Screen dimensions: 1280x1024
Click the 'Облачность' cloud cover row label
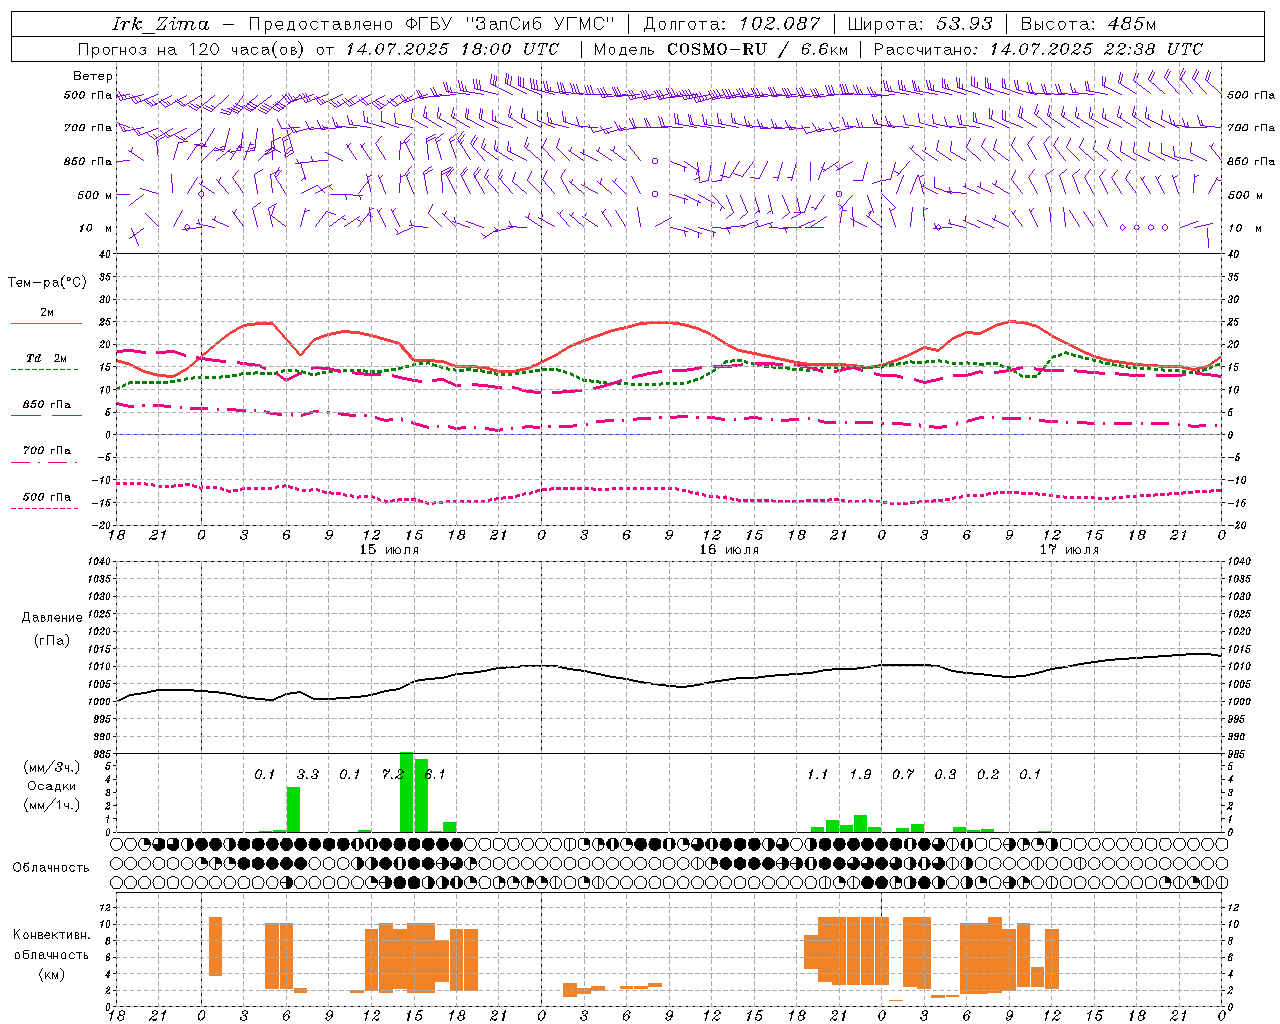coord(51,867)
